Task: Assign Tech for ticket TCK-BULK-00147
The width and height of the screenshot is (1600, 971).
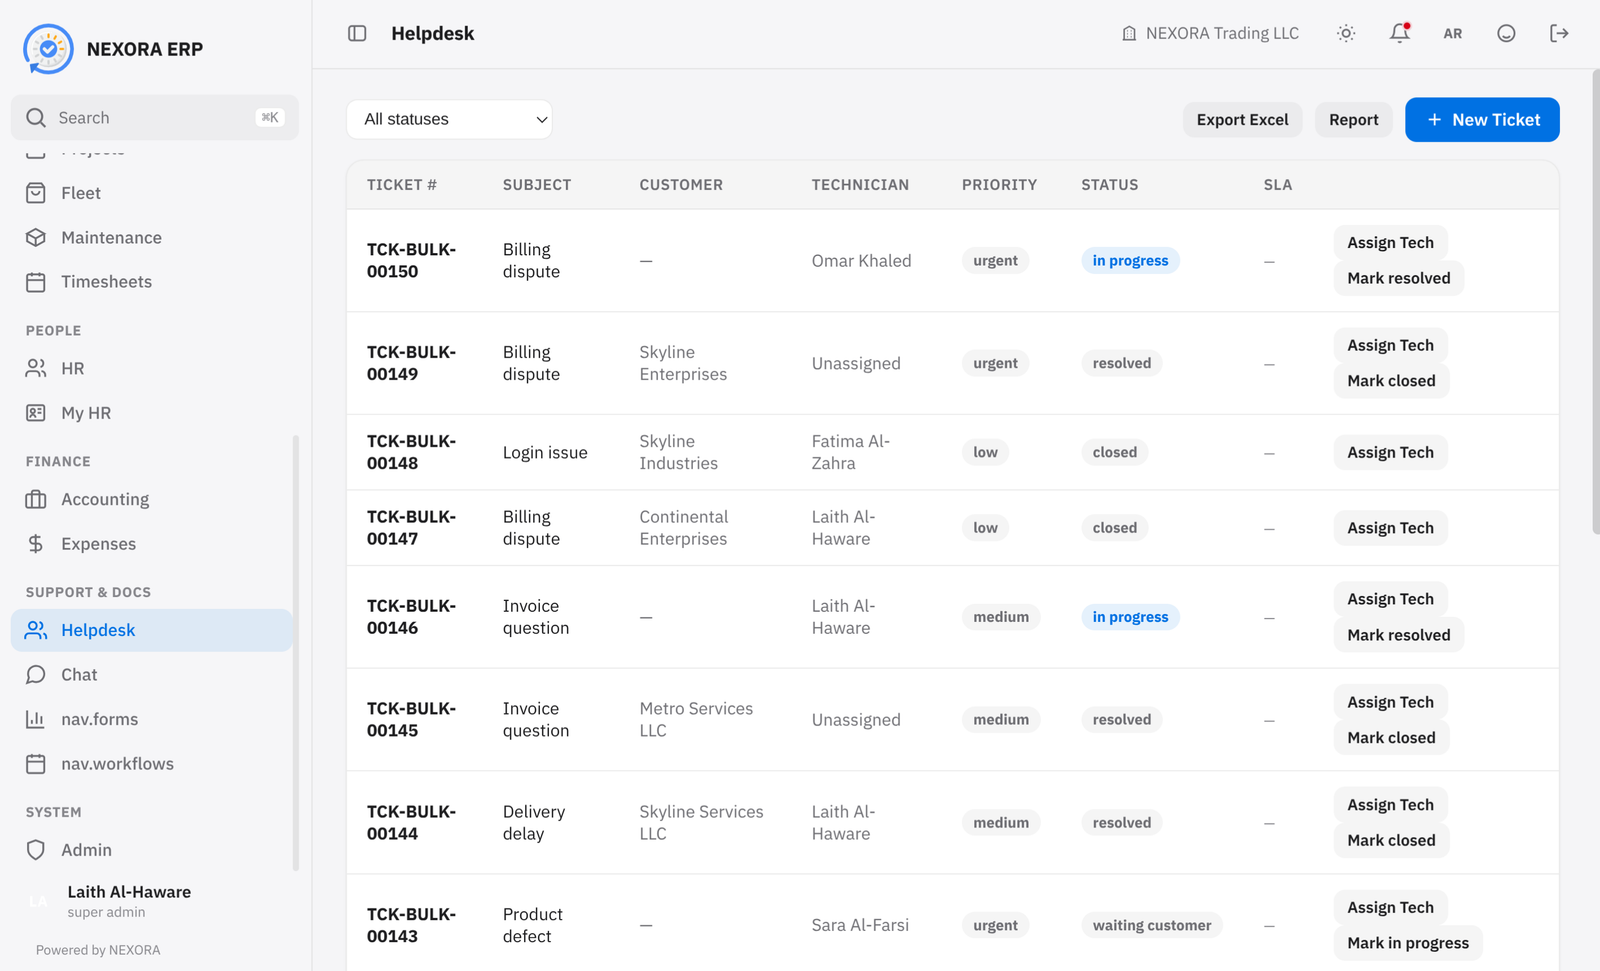Action: 1390,528
